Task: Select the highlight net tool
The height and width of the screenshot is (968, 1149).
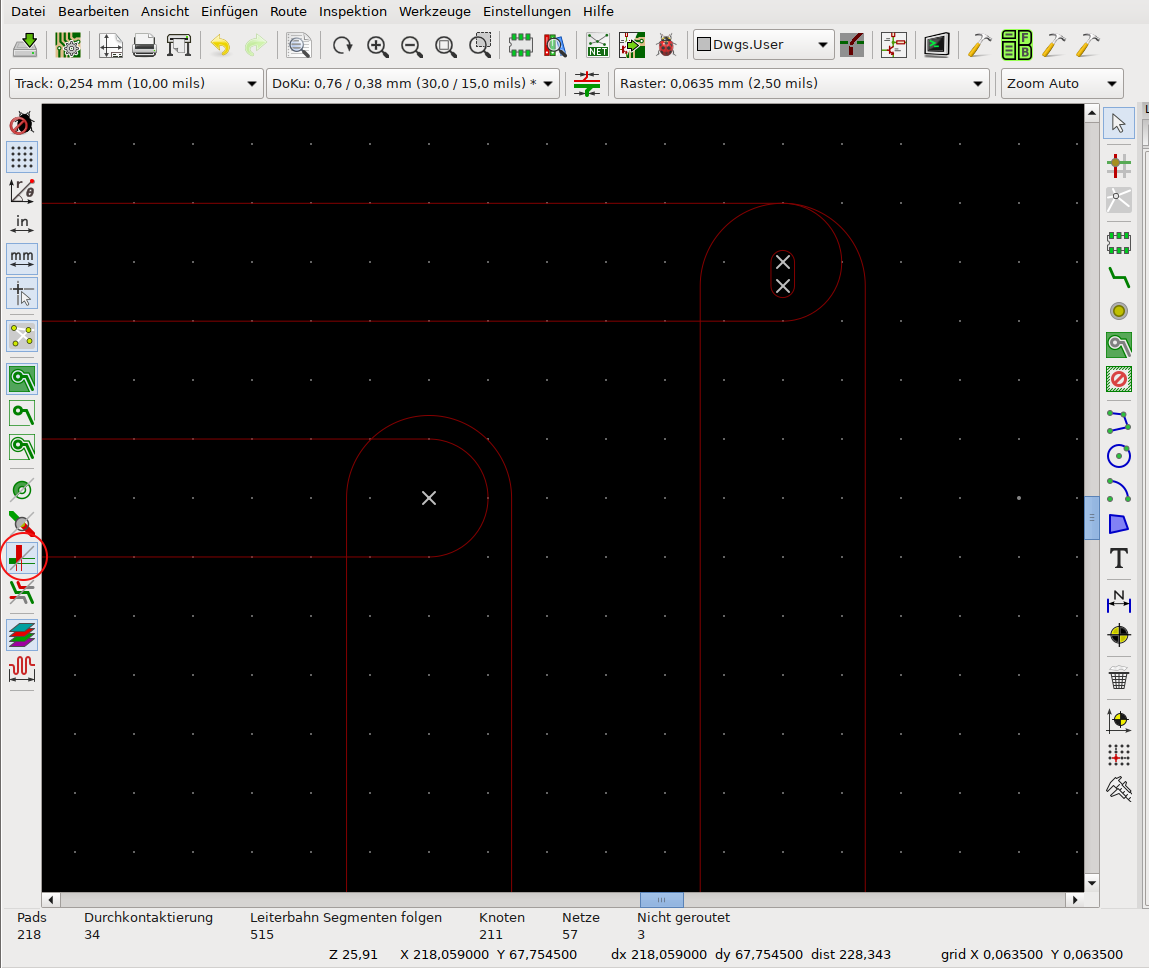Action: tap(1119, 166)
